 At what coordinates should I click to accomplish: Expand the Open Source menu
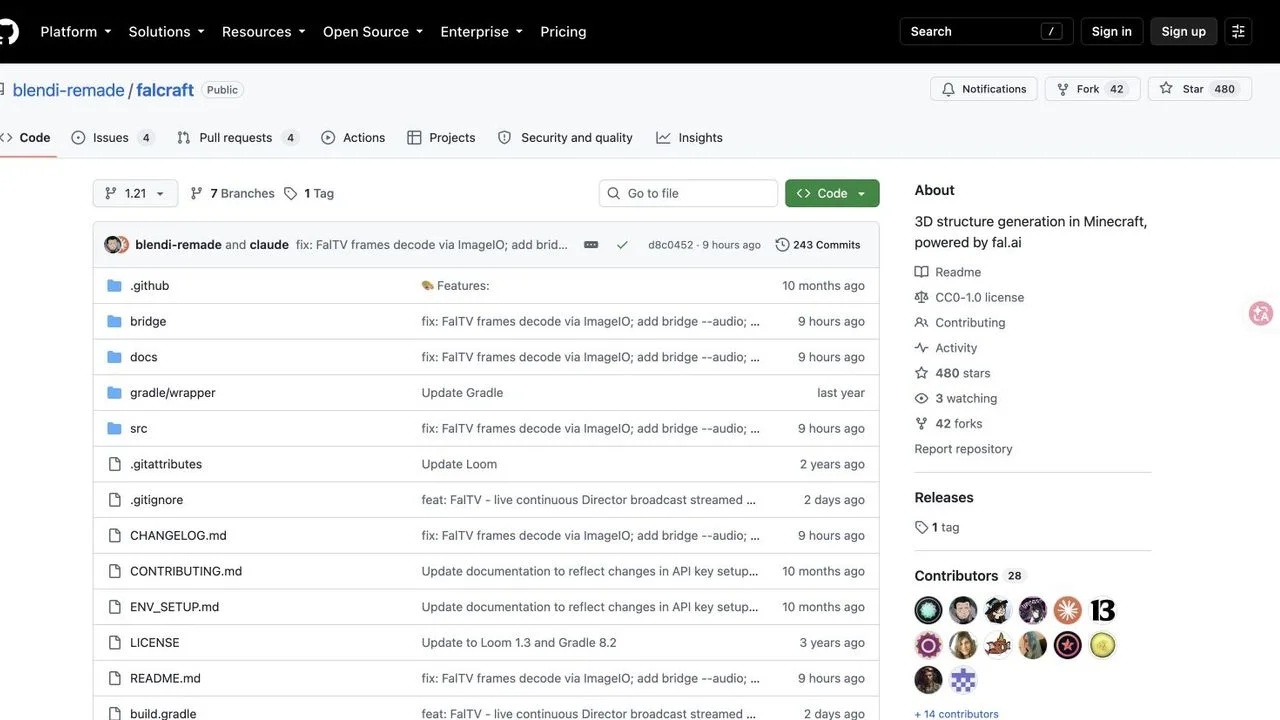(373, 32)
